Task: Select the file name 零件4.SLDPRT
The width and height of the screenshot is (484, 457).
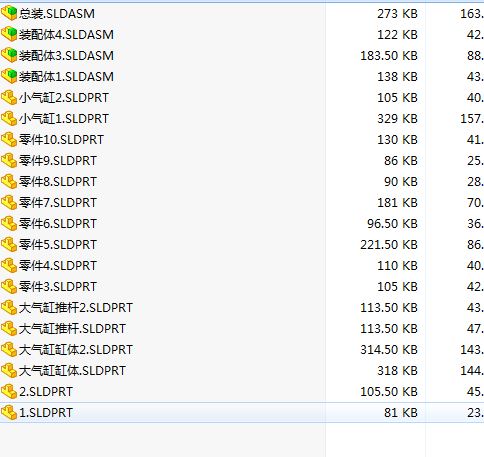Action: (58, 266)
